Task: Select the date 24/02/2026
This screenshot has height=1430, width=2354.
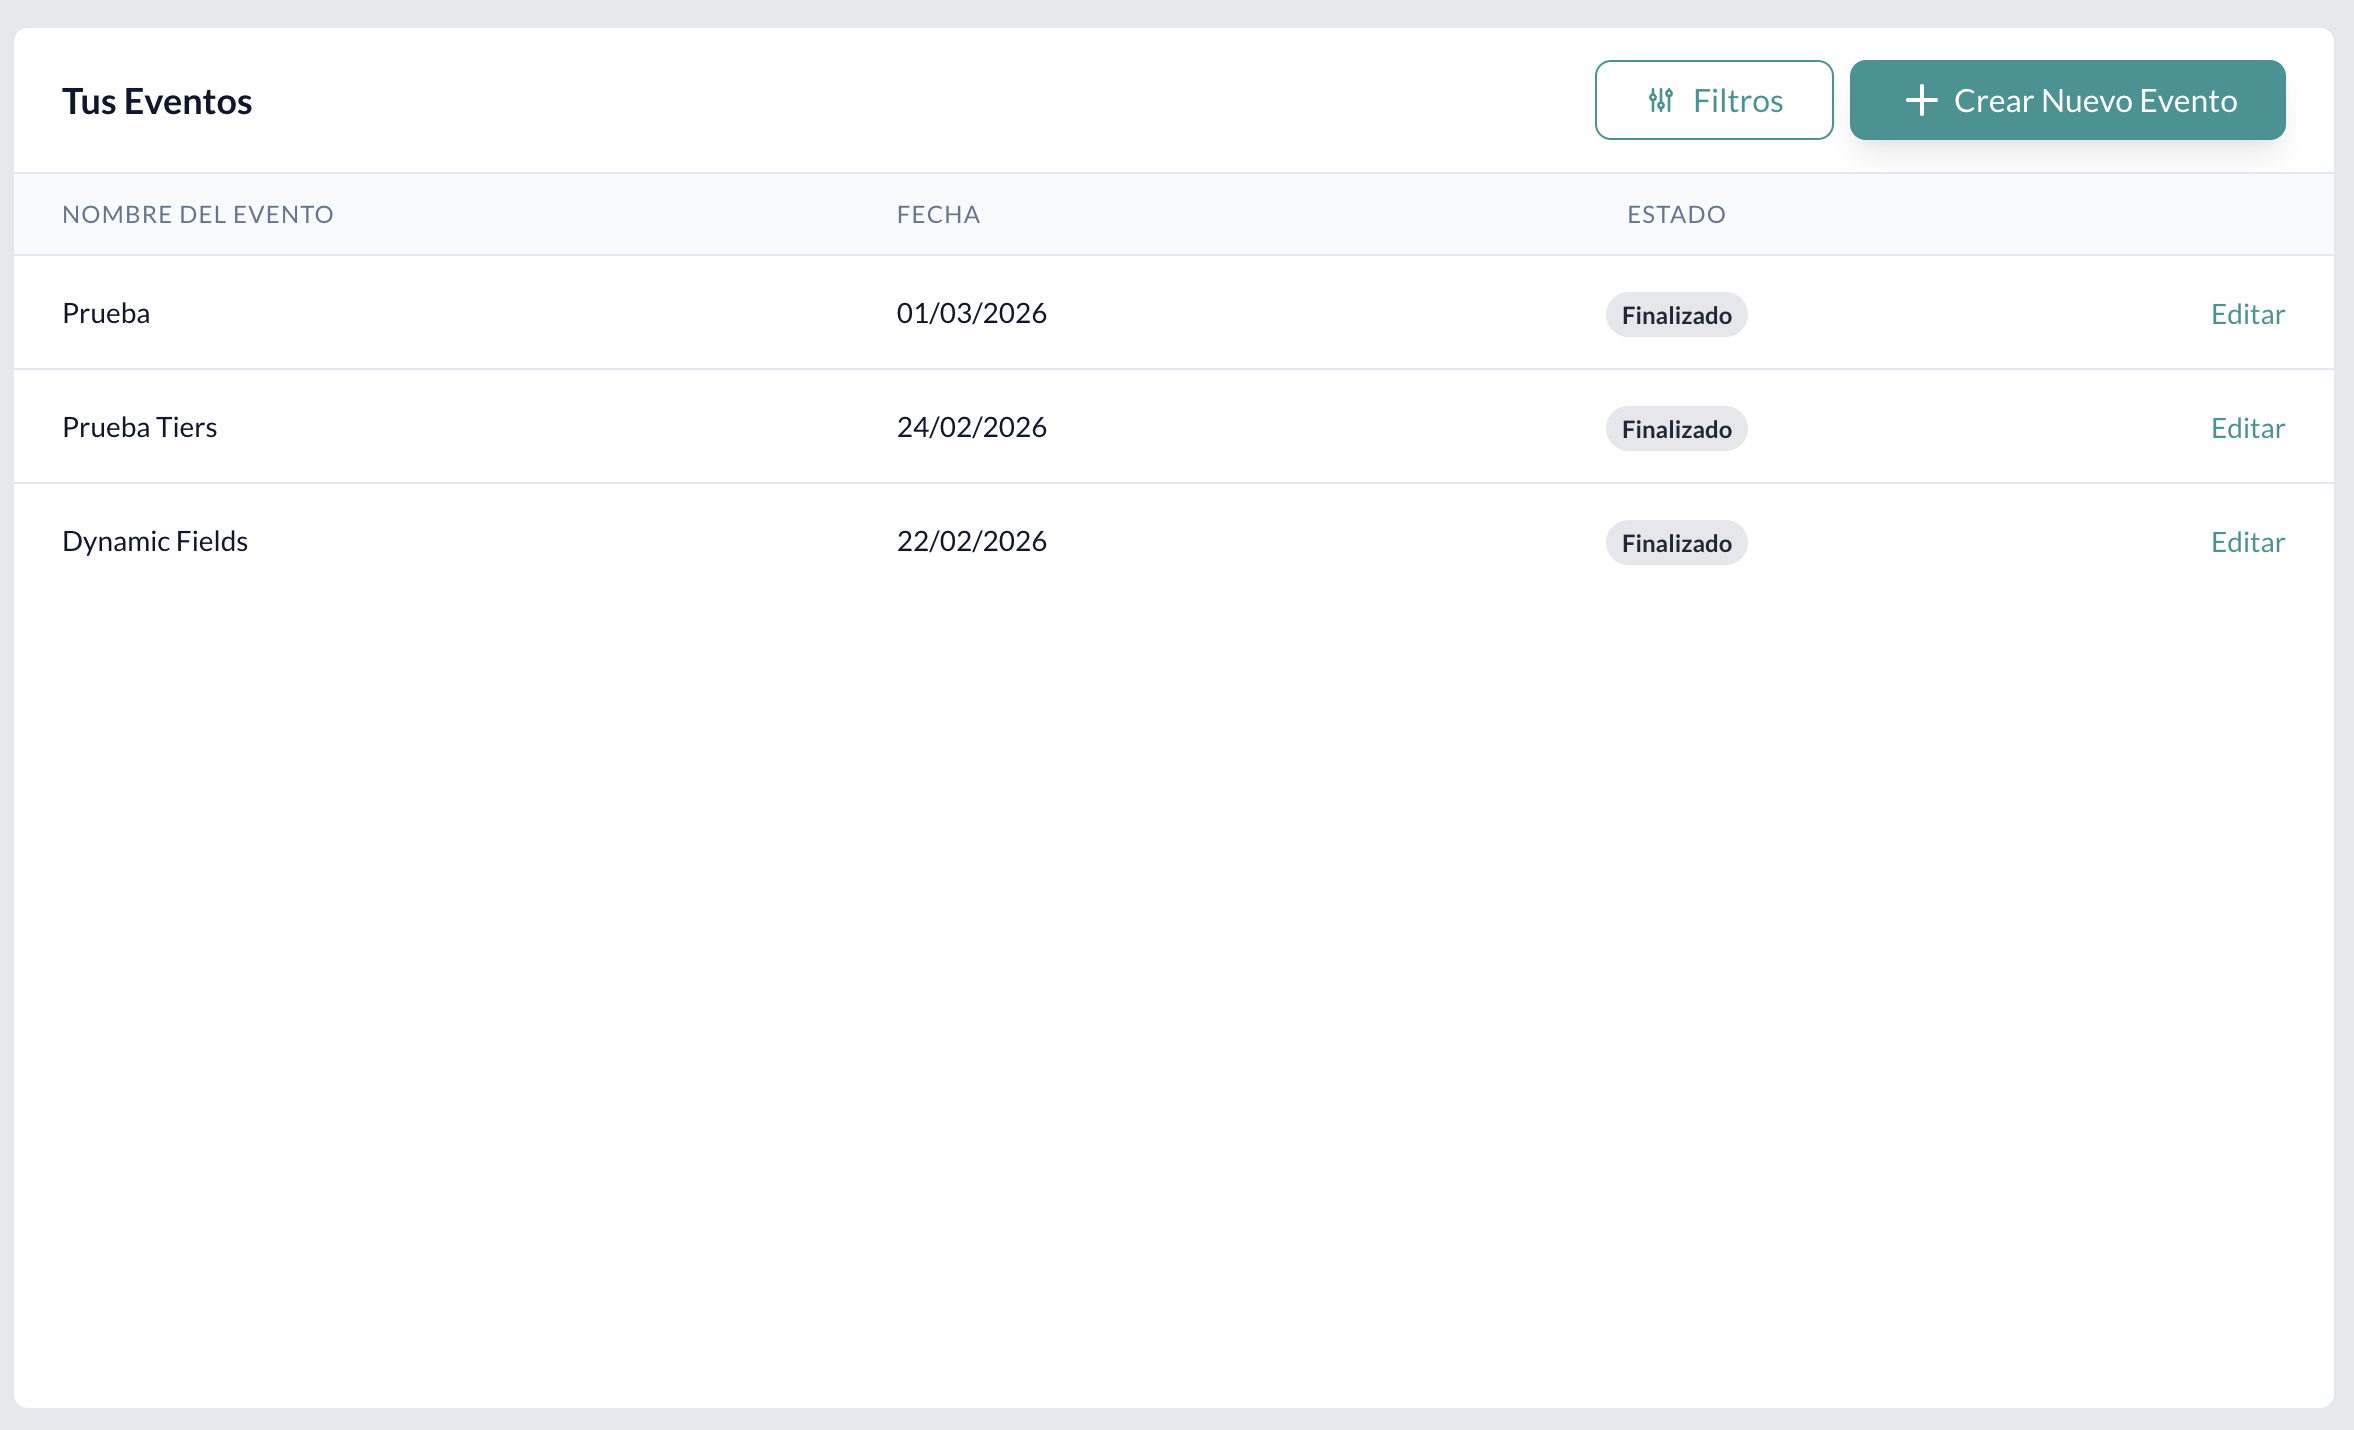Action: click(971, 427)
